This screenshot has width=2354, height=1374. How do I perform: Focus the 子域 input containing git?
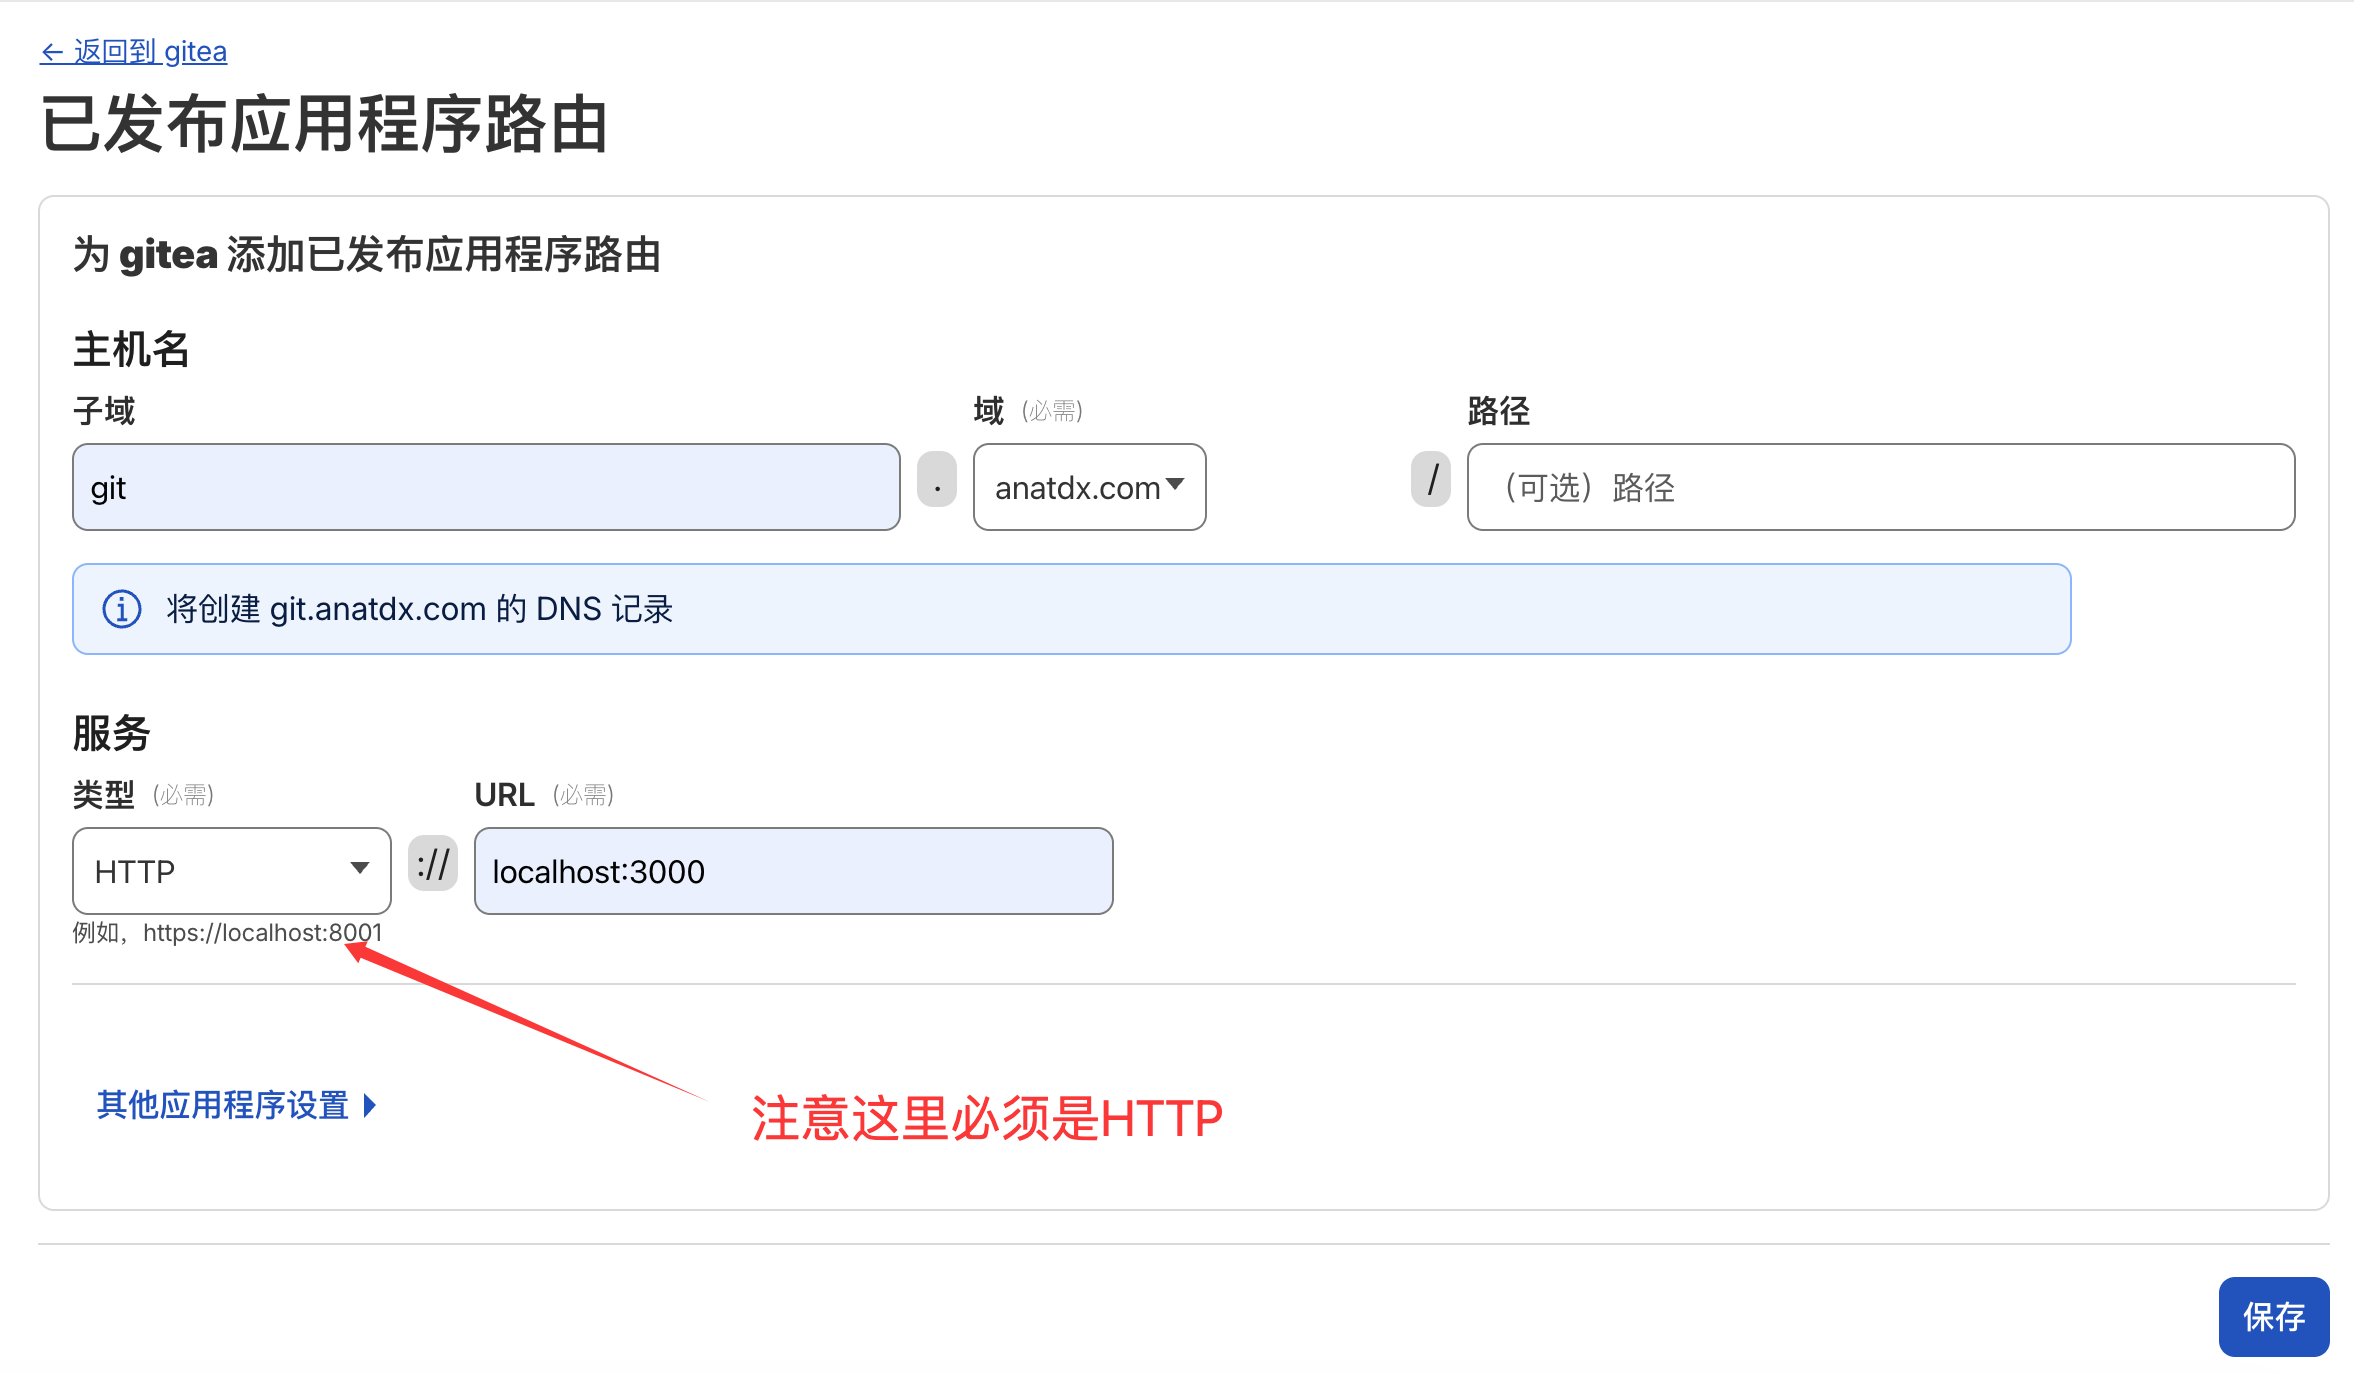coord(486,487)
